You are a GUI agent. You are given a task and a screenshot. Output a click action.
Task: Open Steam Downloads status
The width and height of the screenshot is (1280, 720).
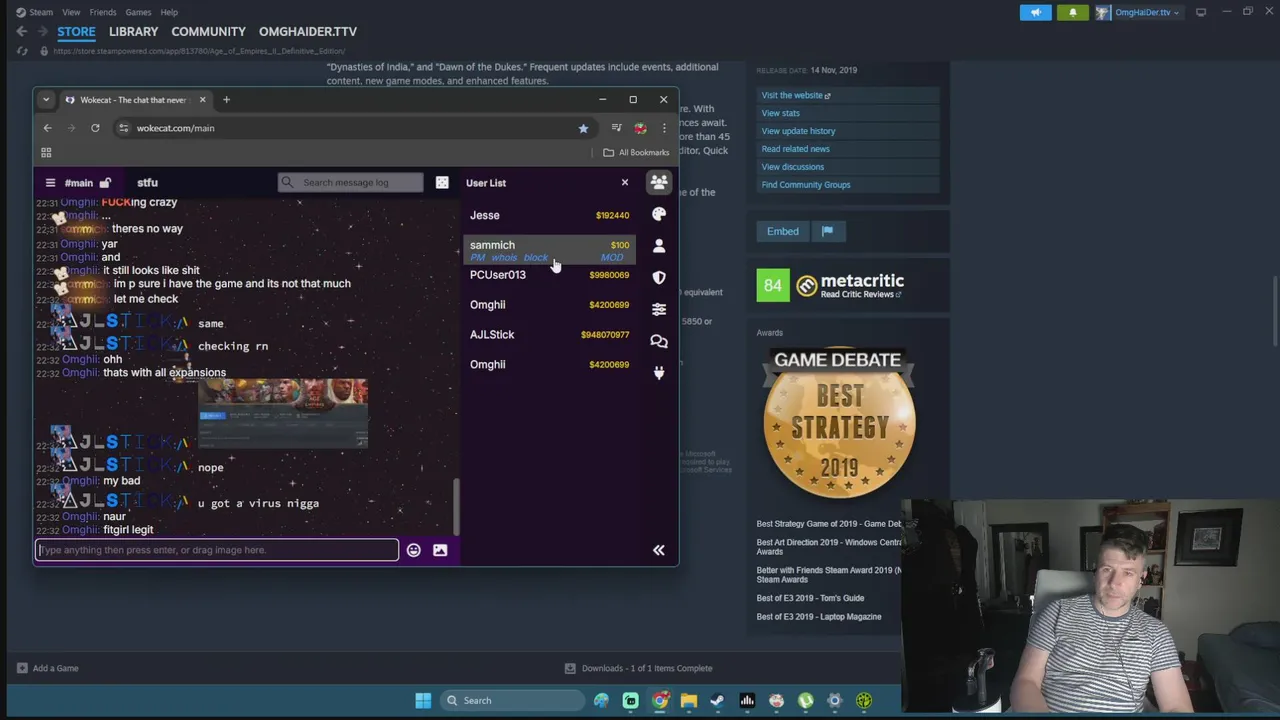click(x=638, y=668)
